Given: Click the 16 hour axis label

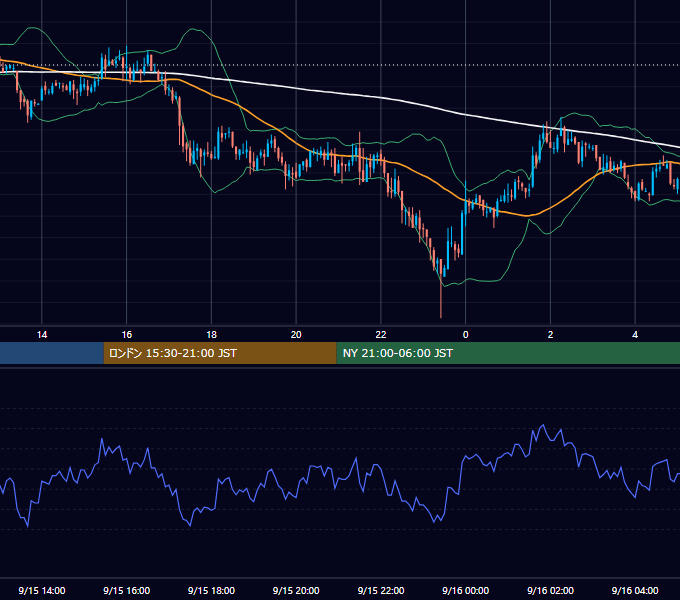Looking at the screenshot, I should [127, 335].
